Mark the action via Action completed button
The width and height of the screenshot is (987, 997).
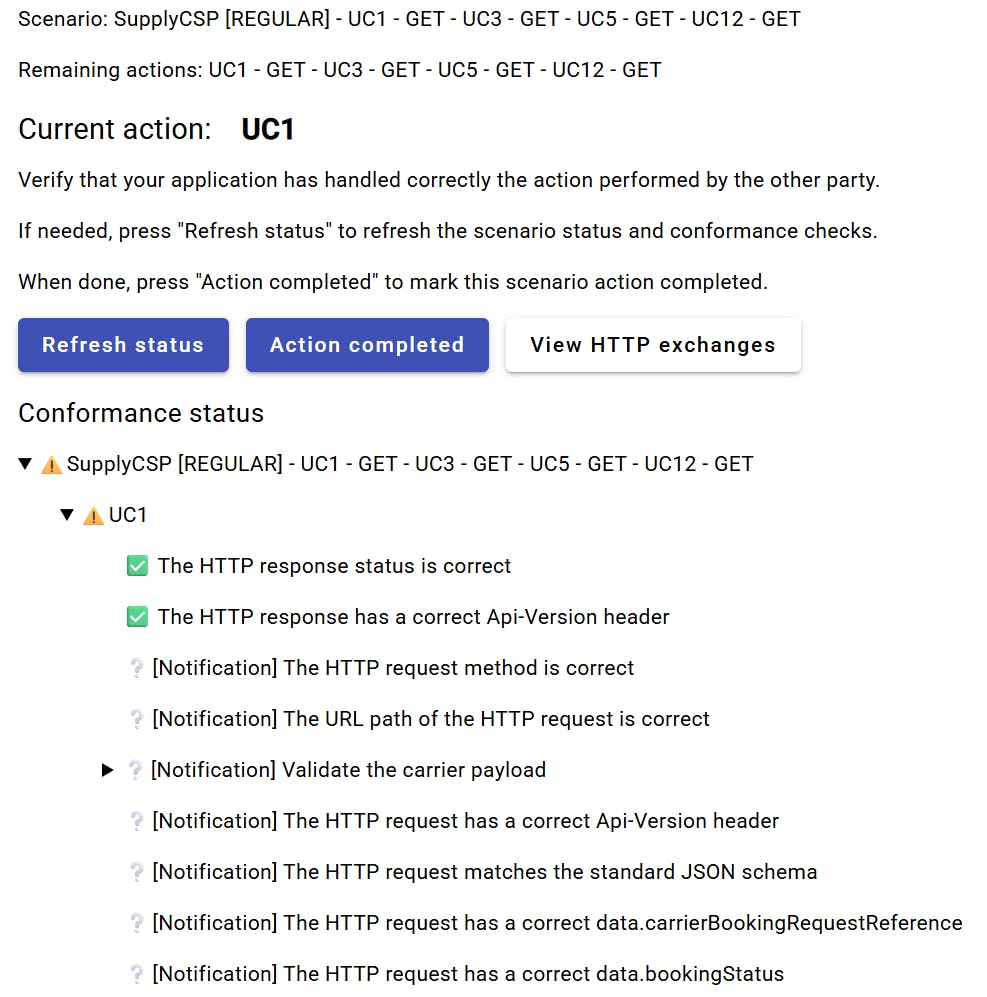tap(367, 345)
